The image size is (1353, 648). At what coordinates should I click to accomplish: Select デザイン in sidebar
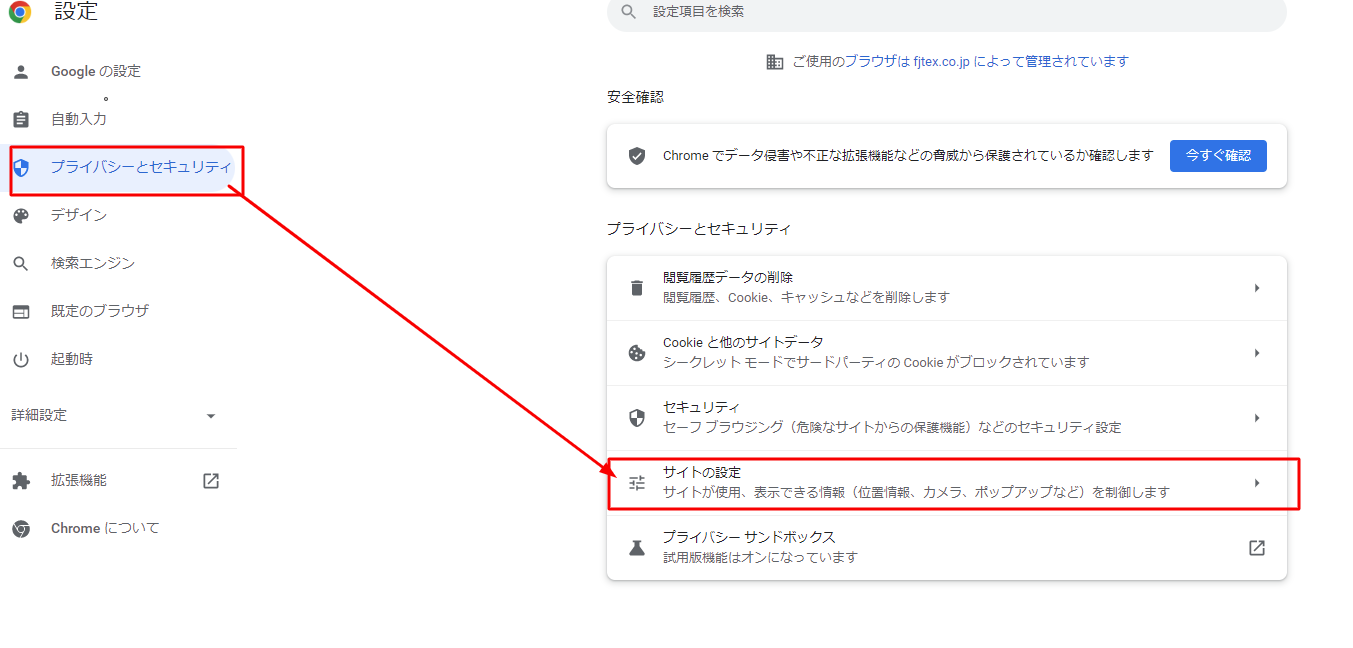[79, 215]
